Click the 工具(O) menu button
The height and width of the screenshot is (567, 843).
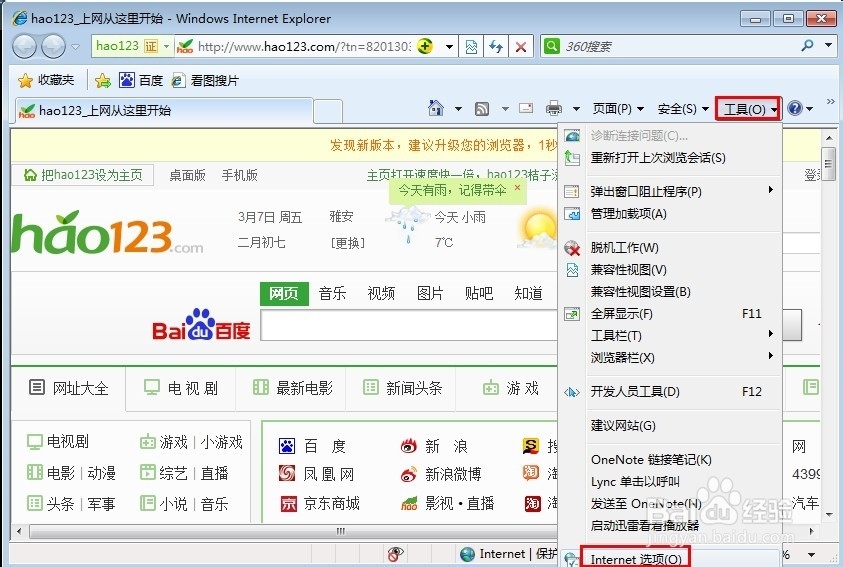748,109
